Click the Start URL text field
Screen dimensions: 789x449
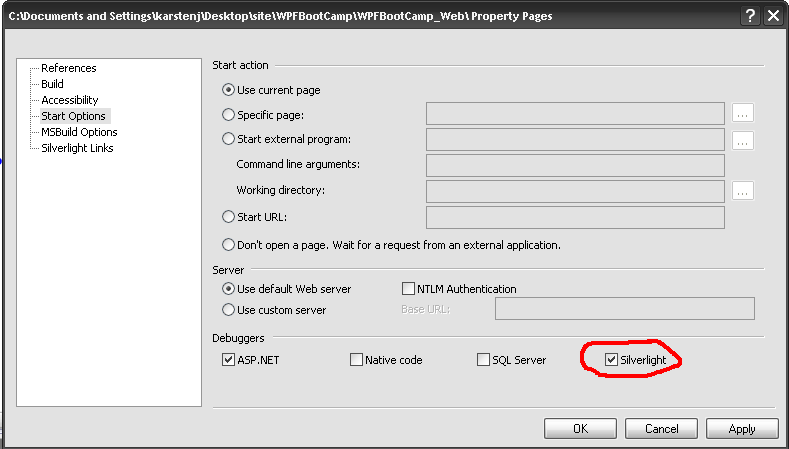575,217
